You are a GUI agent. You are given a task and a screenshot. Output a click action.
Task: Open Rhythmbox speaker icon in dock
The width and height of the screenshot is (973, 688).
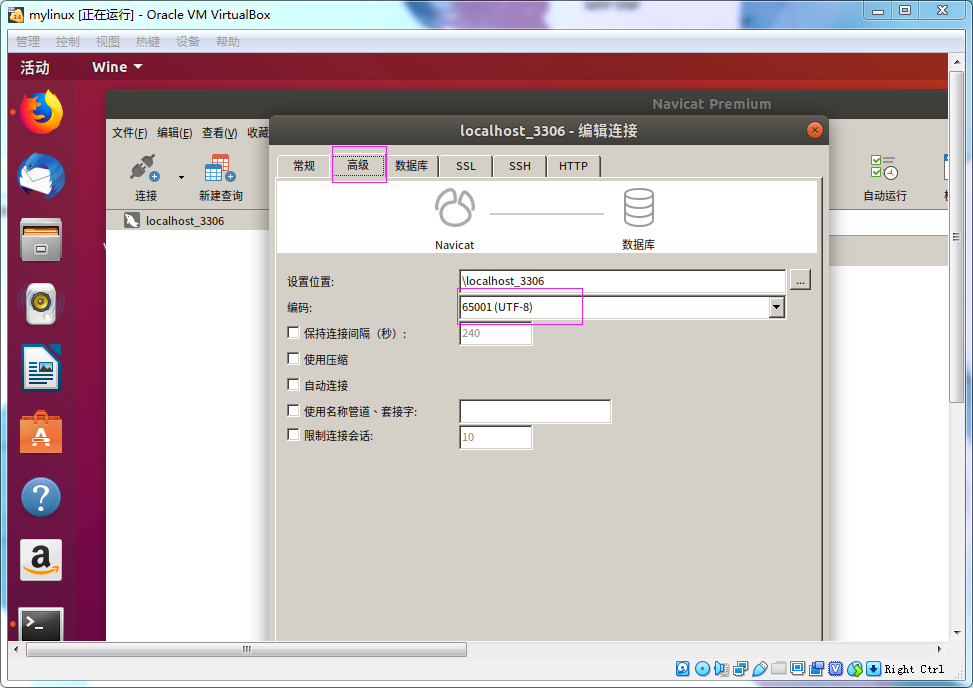pyautogui.click(x=41, y=304)
